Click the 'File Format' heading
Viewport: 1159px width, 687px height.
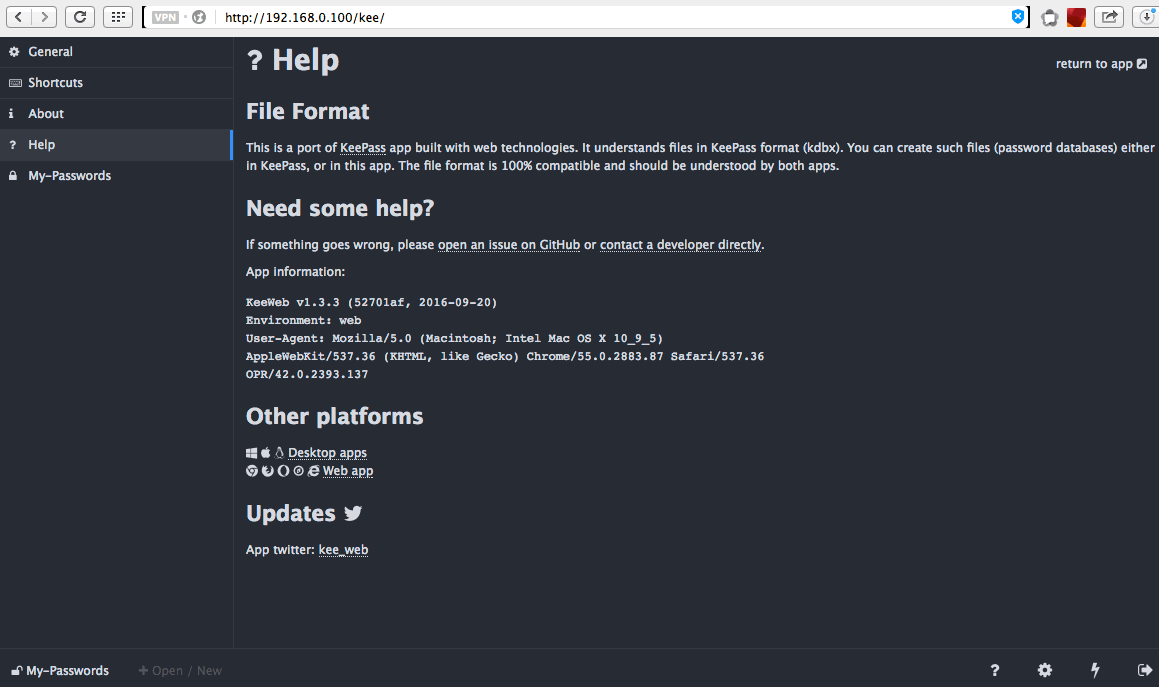(x=307, y=112)
